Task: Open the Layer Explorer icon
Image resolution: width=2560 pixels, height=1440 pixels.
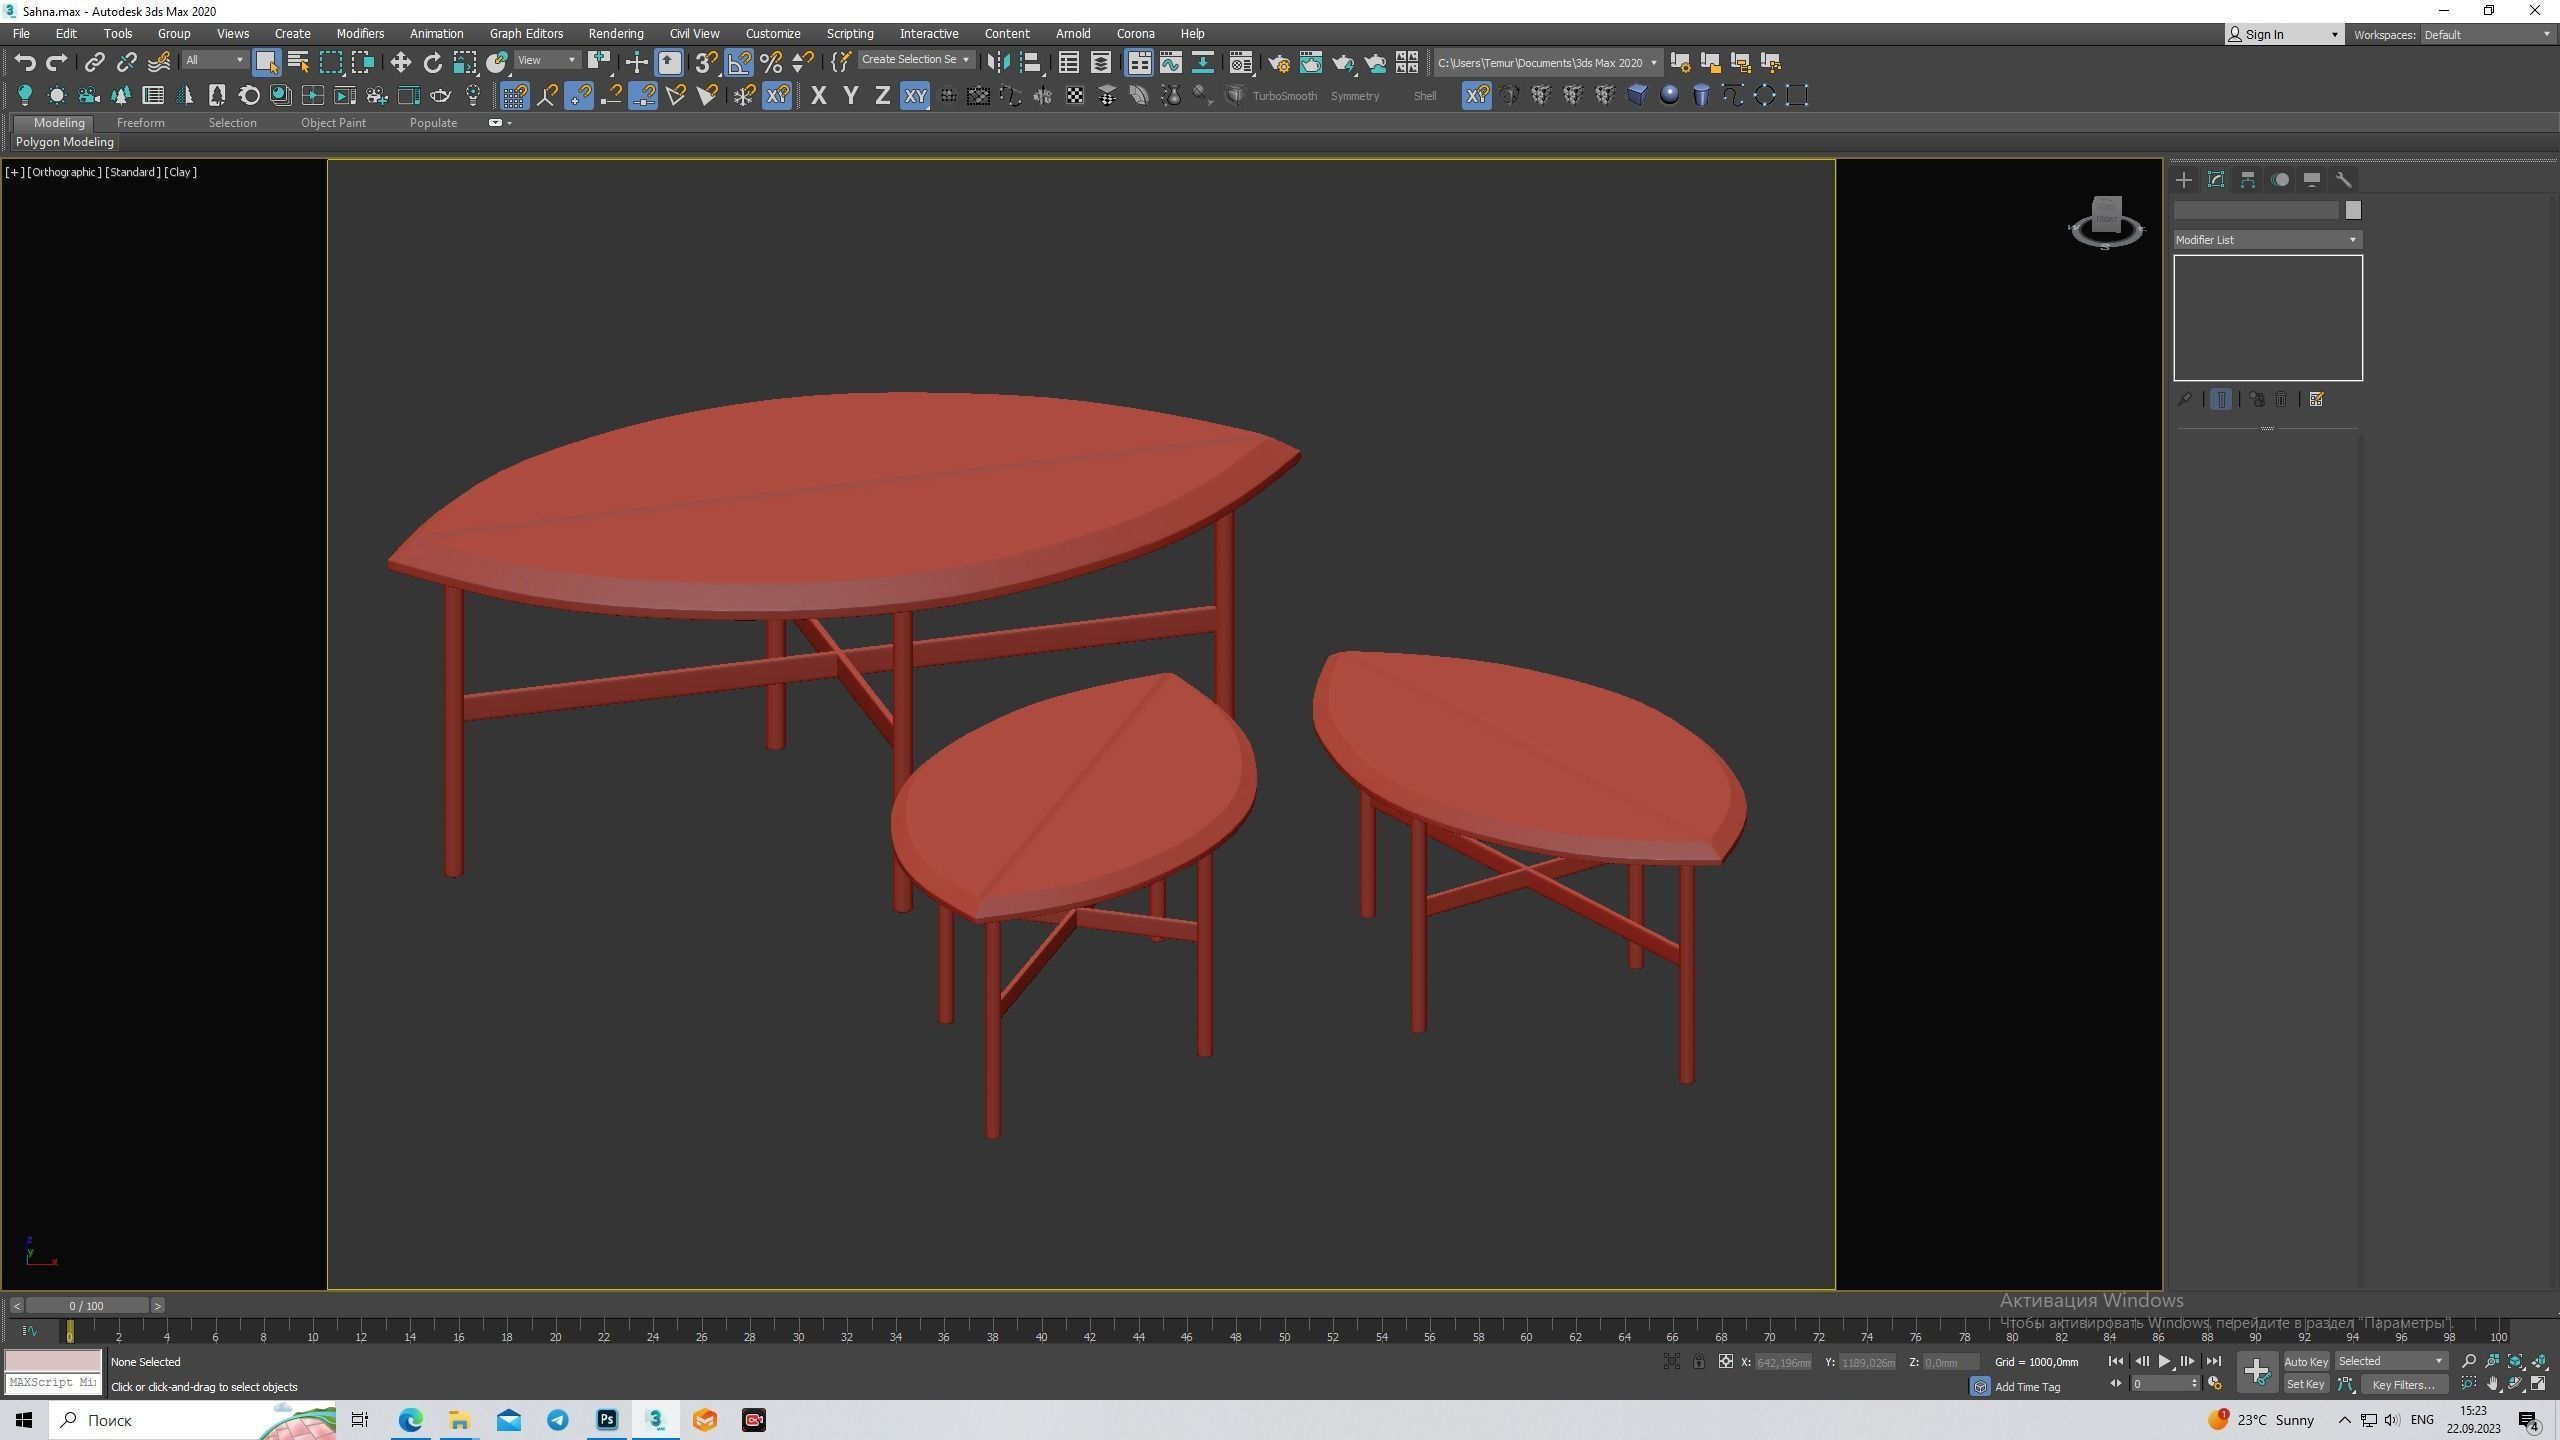Action: pyautogui.click(x=1100, y=62)
